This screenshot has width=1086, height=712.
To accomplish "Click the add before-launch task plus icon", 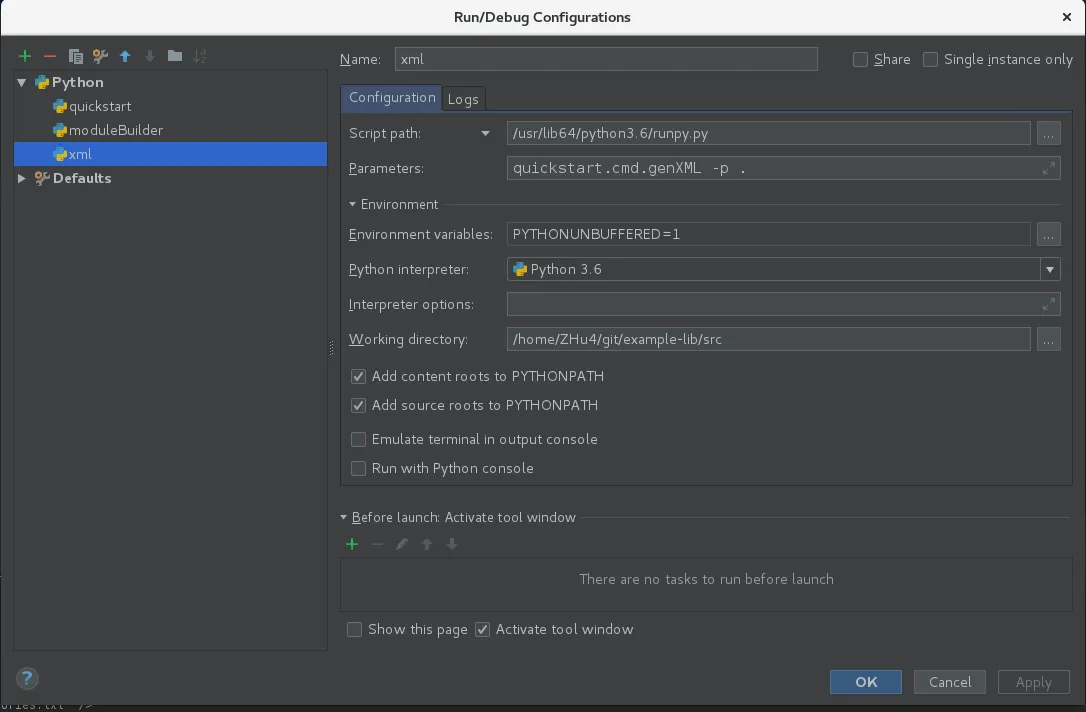I will (x=352, y=544).
